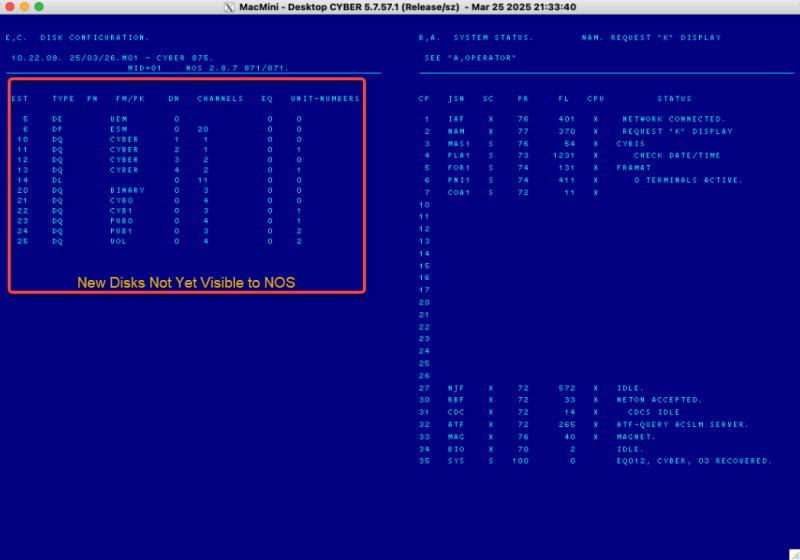The height and width of the screenshot is (560, 800).
Task: Click CYBER in the EST 10 row
Action: coord(124,139)
